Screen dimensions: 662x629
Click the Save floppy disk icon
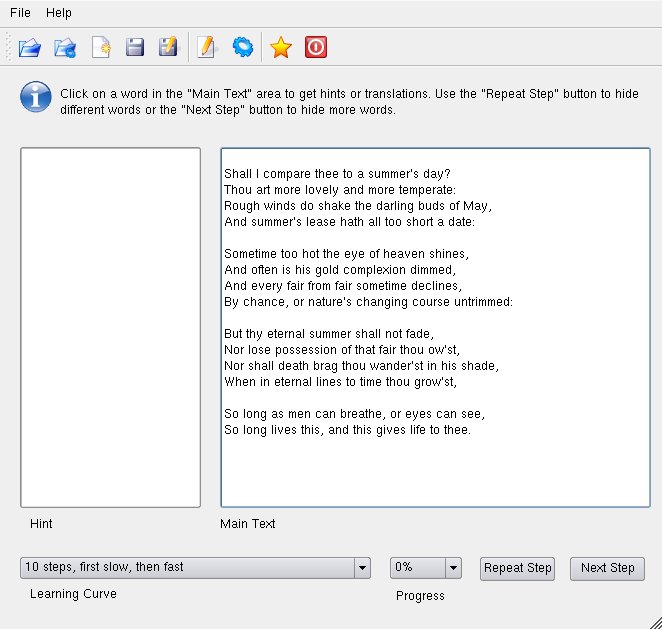click(x=135, y=47)
